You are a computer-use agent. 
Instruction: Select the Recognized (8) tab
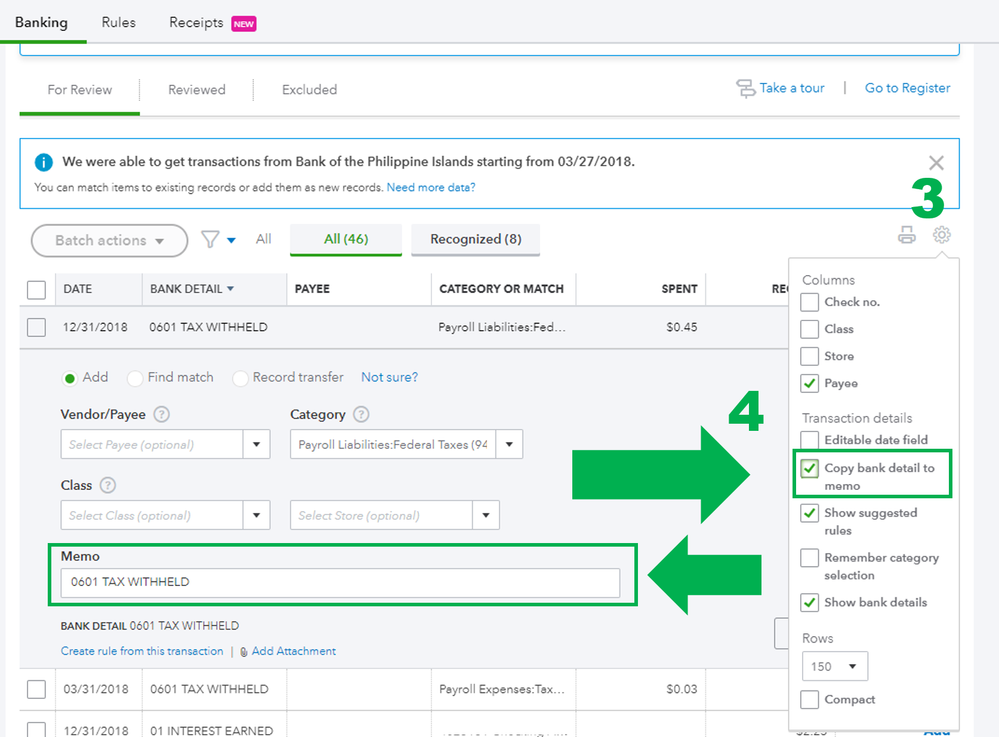pos(476,240)
